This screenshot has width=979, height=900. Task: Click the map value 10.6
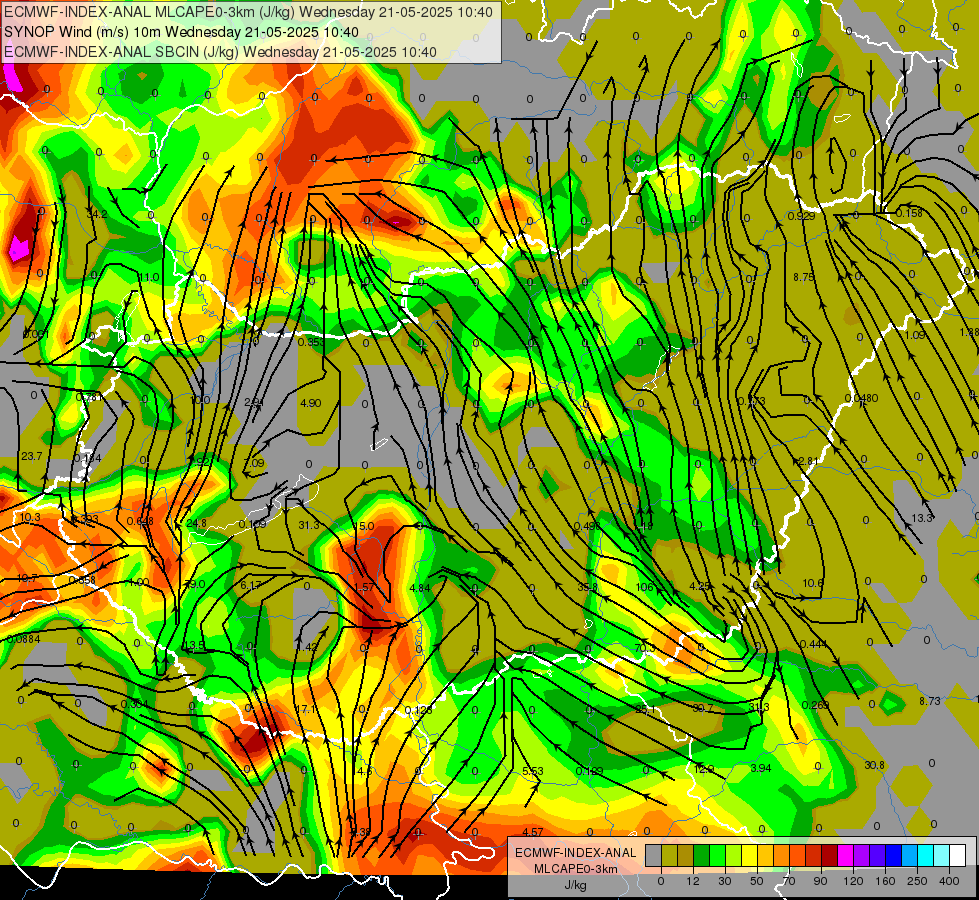(812, 583)
